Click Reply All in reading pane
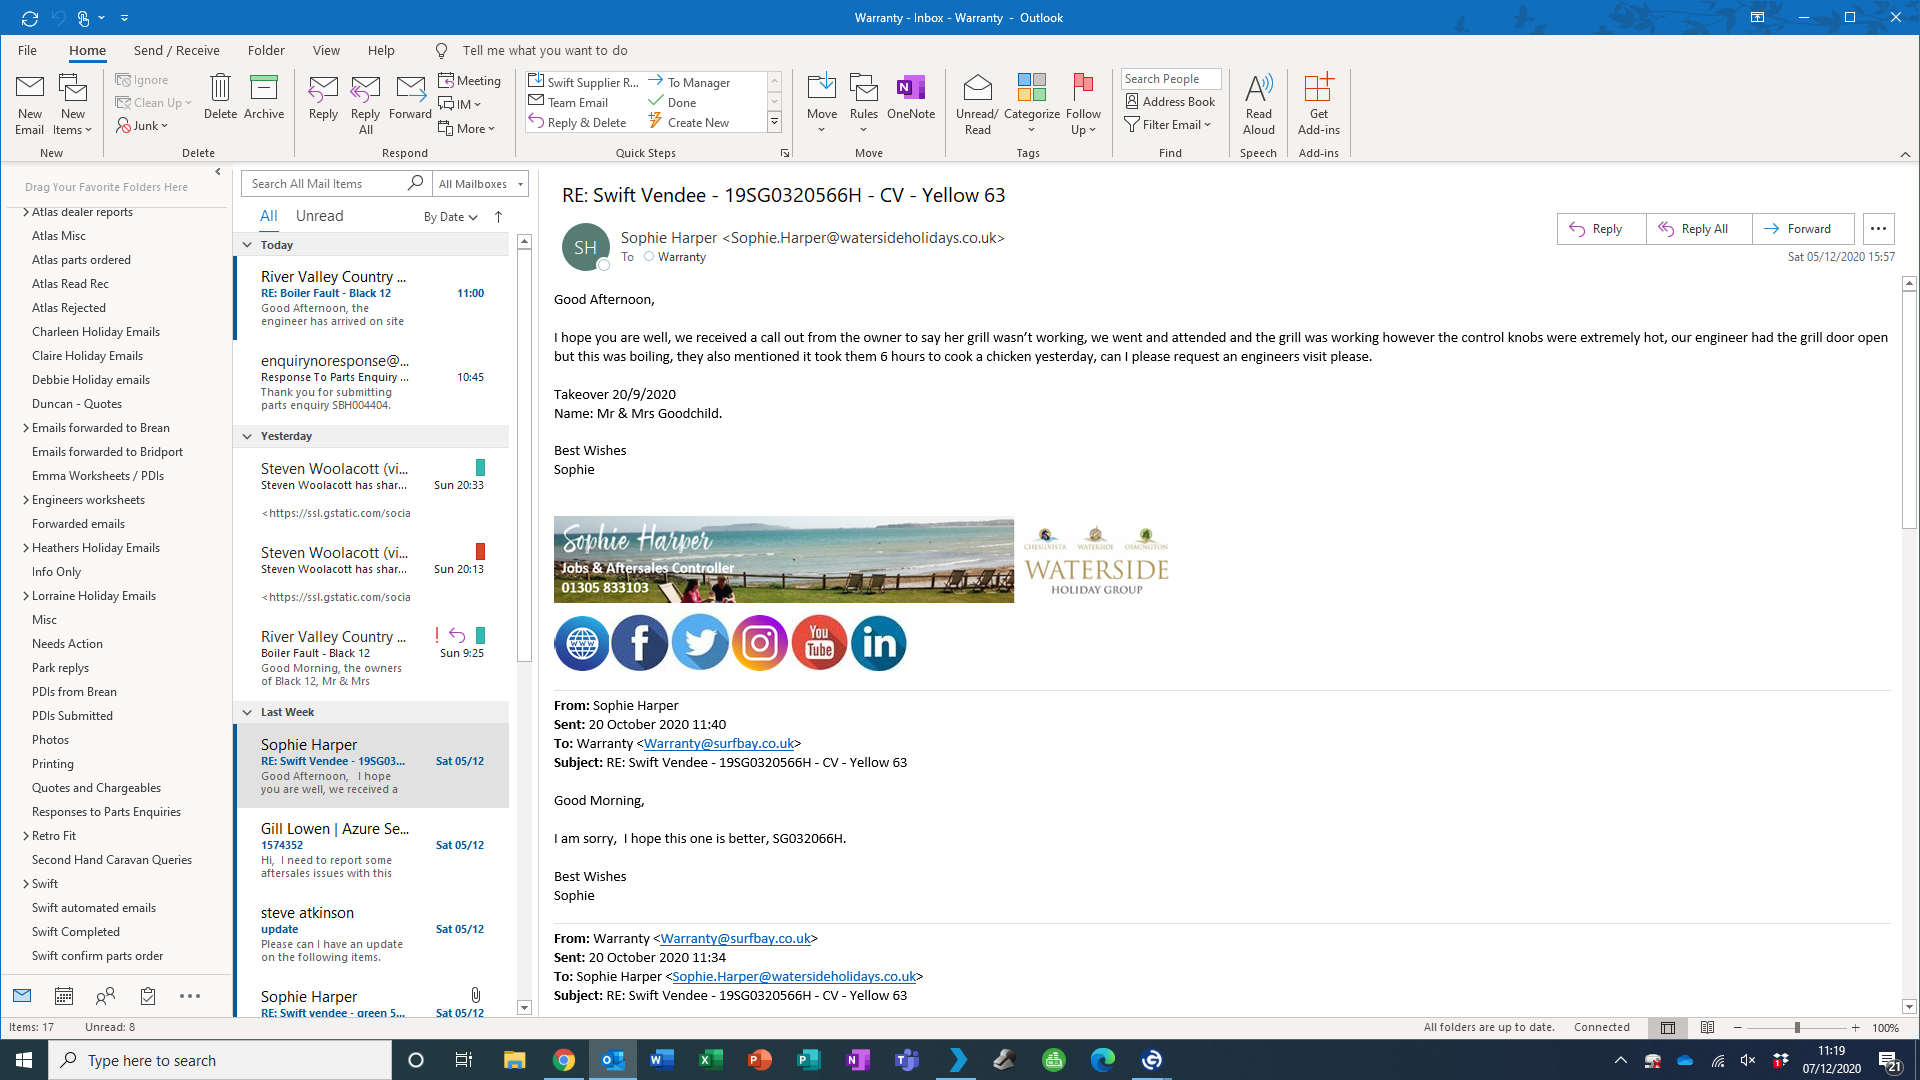1920x1080 pixels. [x=1698, y=229]
